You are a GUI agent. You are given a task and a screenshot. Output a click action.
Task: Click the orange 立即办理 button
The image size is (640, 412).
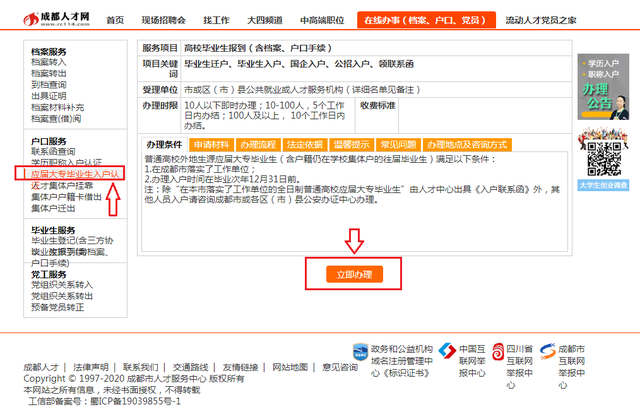pos(354,274)
